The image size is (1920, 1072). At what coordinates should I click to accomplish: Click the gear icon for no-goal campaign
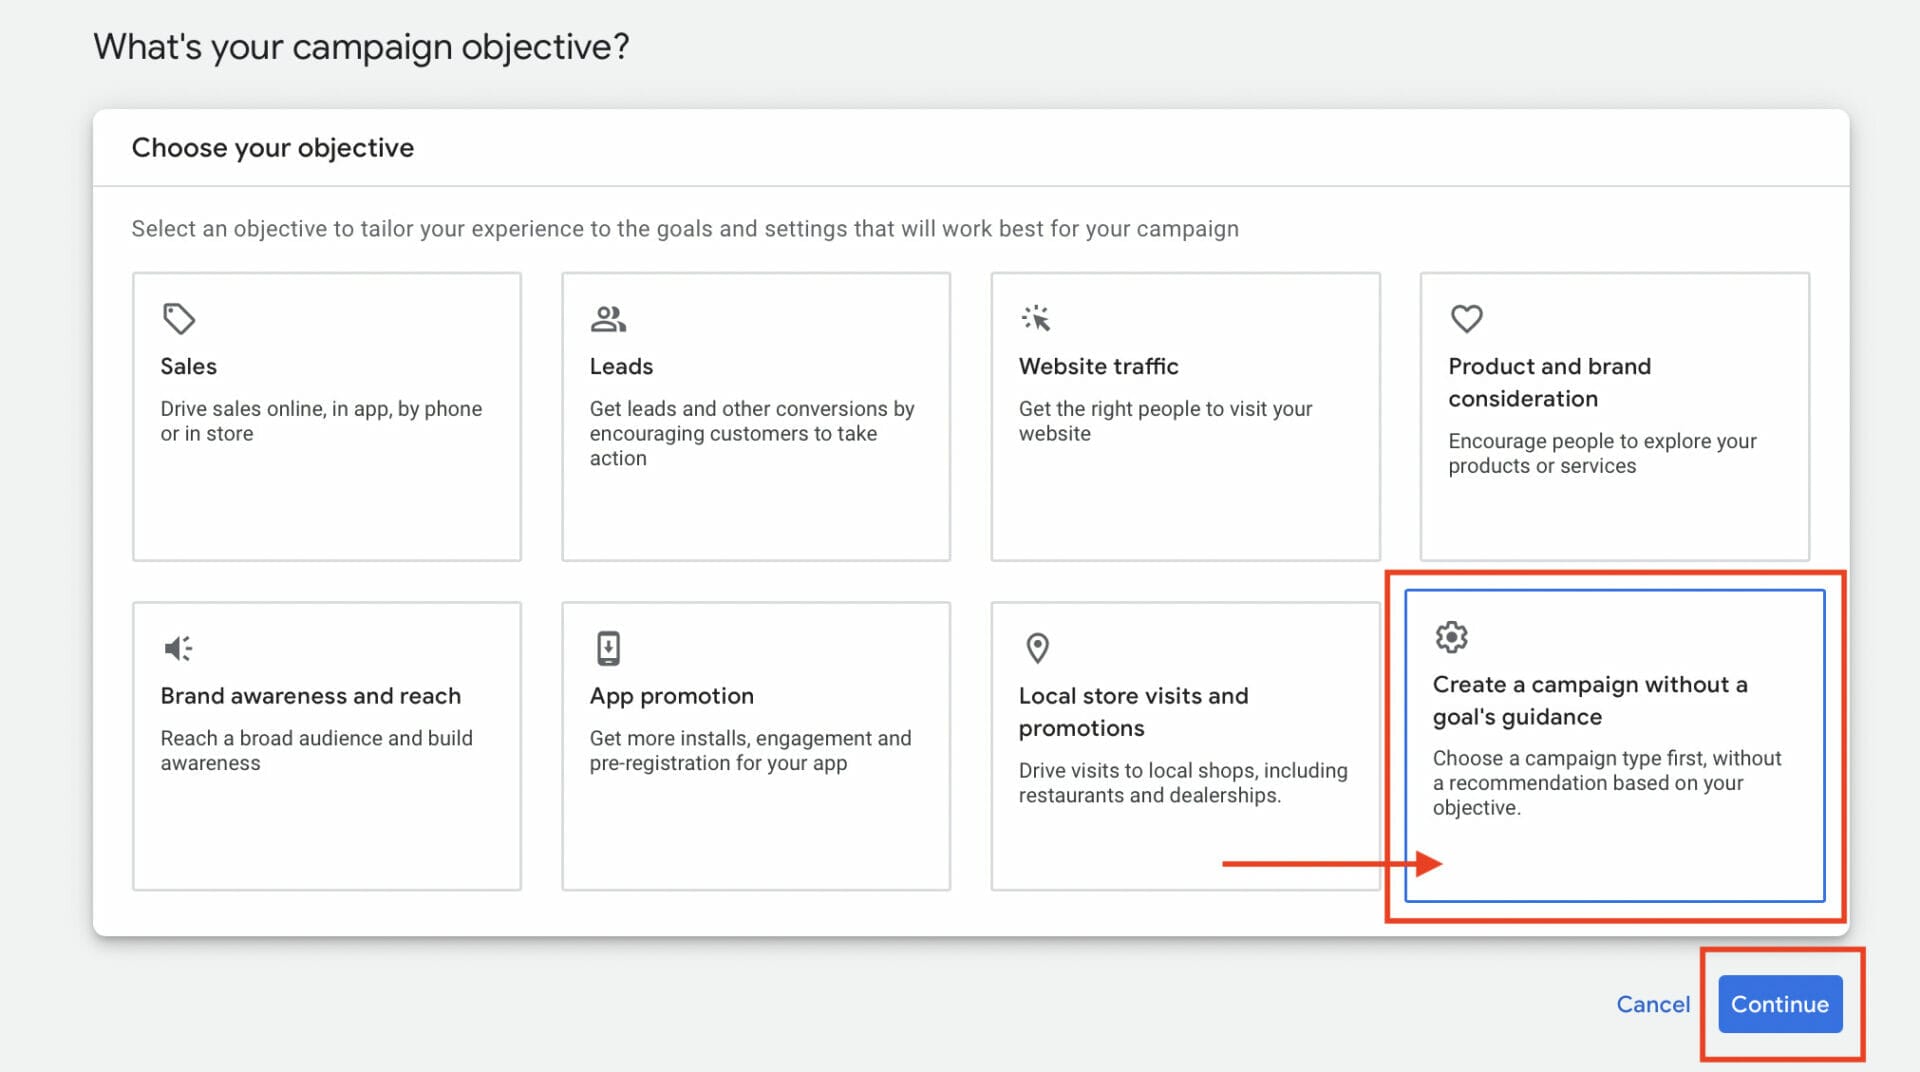1451,637
